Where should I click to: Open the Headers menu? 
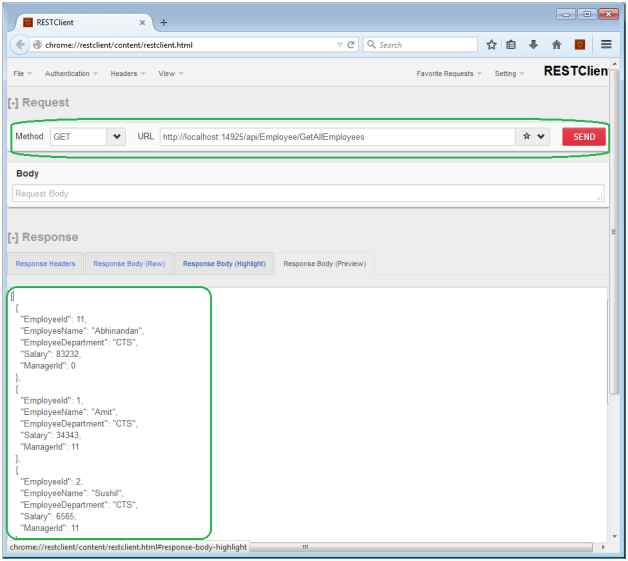click(127, 74)
